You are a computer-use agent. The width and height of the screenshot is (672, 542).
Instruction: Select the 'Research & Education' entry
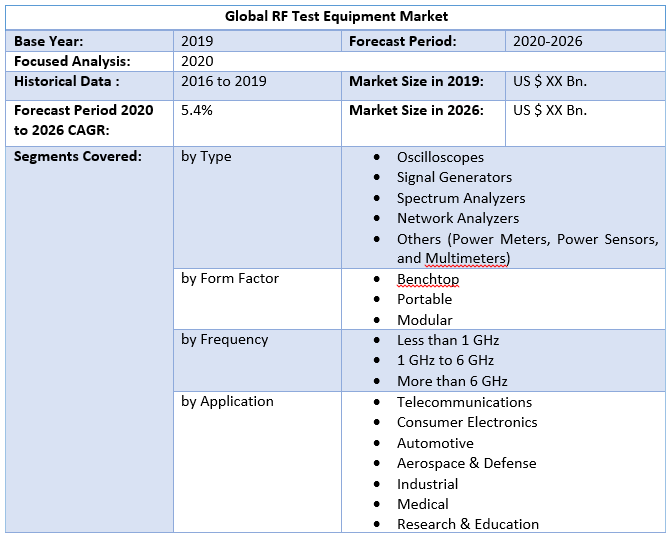pyautogui.click(x=467, y=524)
